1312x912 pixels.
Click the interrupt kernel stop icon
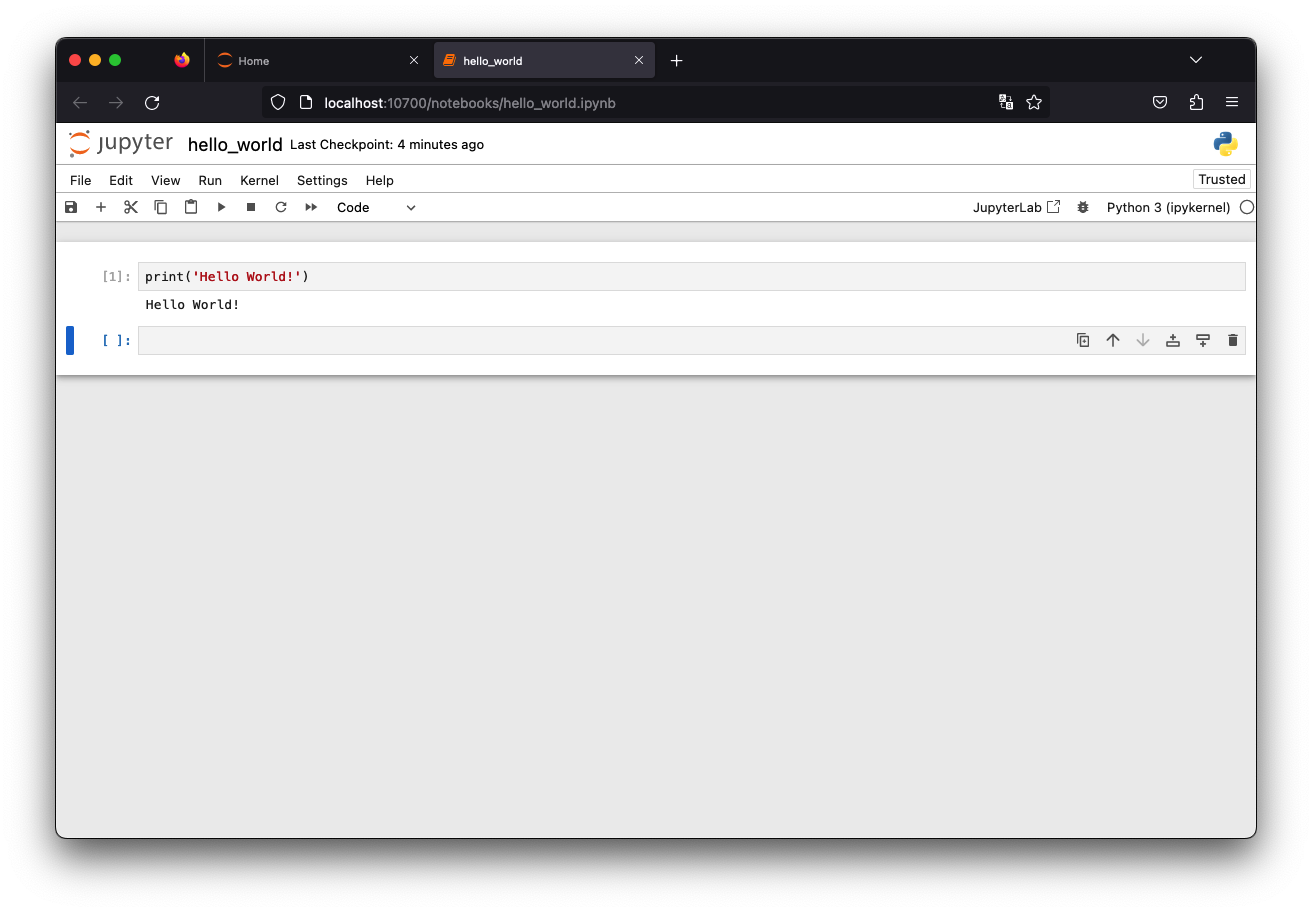(x=251, y=207)
